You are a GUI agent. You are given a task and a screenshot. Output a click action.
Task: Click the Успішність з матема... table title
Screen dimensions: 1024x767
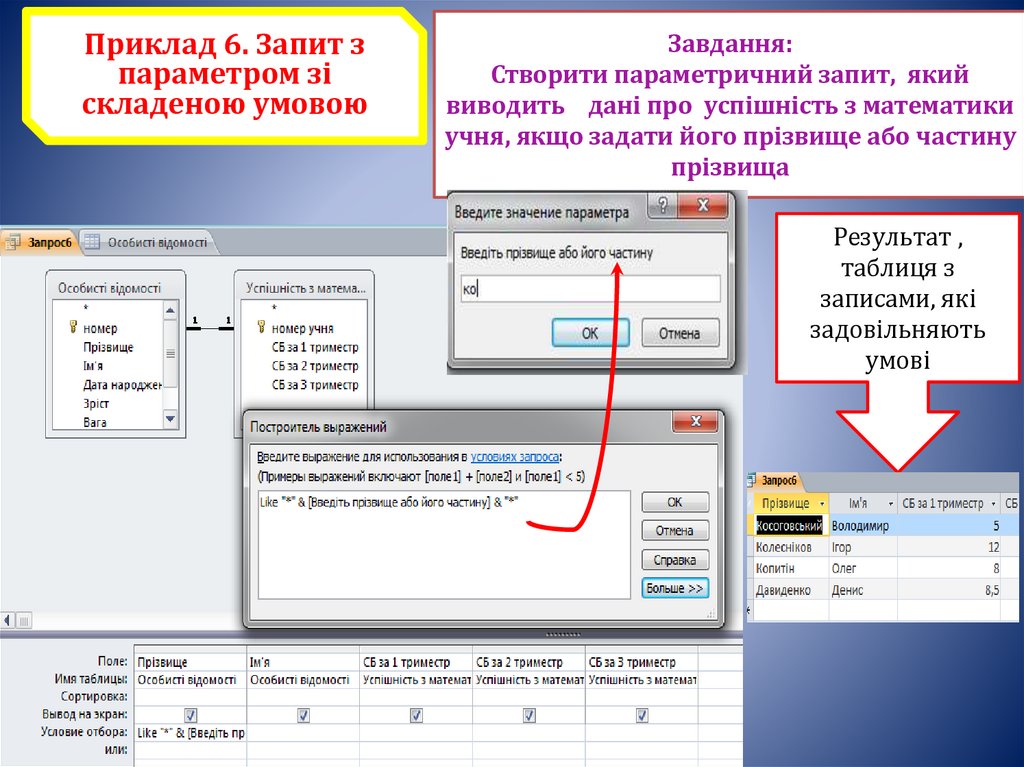point(305,287)
